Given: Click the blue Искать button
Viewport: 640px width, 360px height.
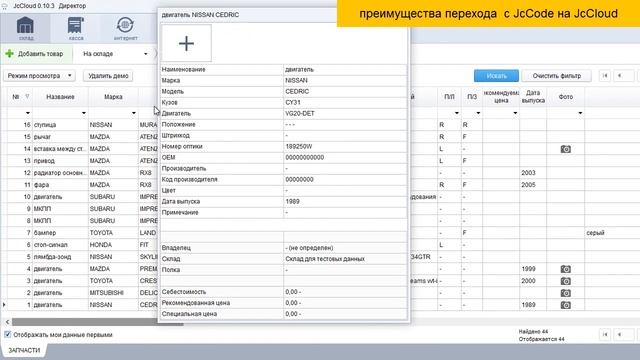Looking at the screenshot, I should [x=496, y=76].
